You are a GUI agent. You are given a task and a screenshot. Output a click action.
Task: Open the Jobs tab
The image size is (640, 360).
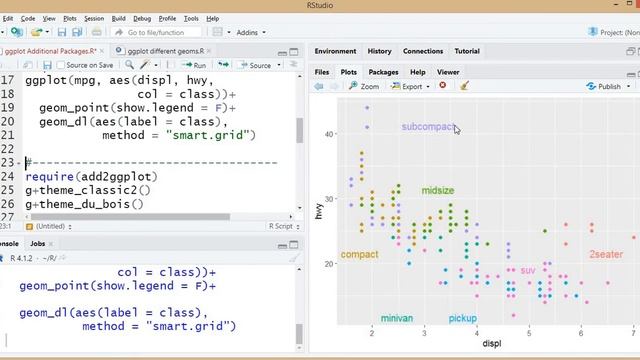(38, 244)
